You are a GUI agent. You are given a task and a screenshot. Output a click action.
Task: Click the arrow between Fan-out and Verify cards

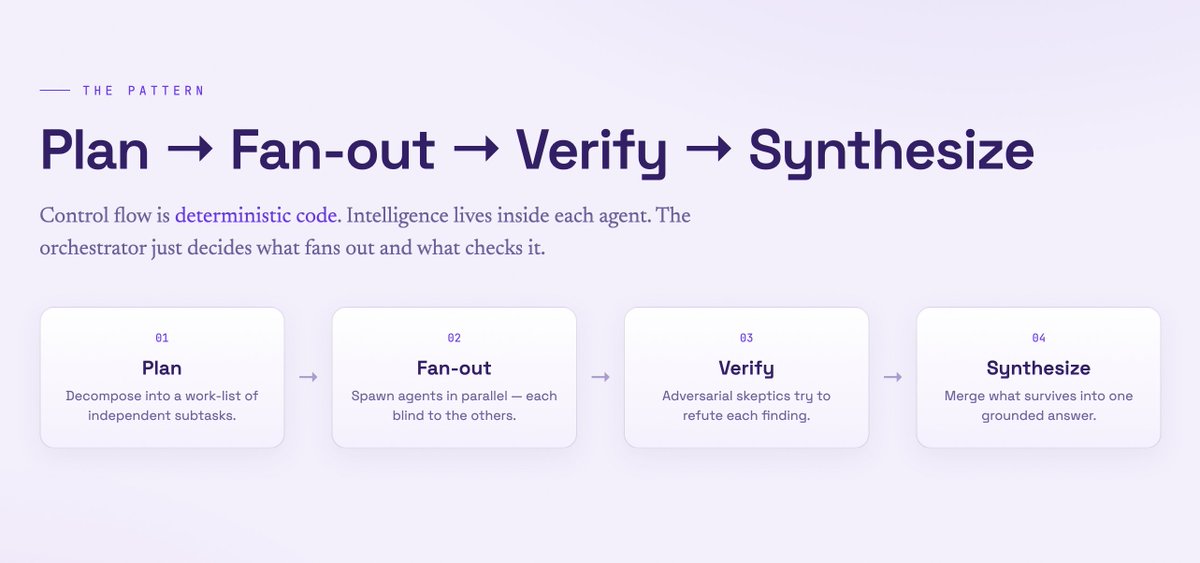pos(600,377)
